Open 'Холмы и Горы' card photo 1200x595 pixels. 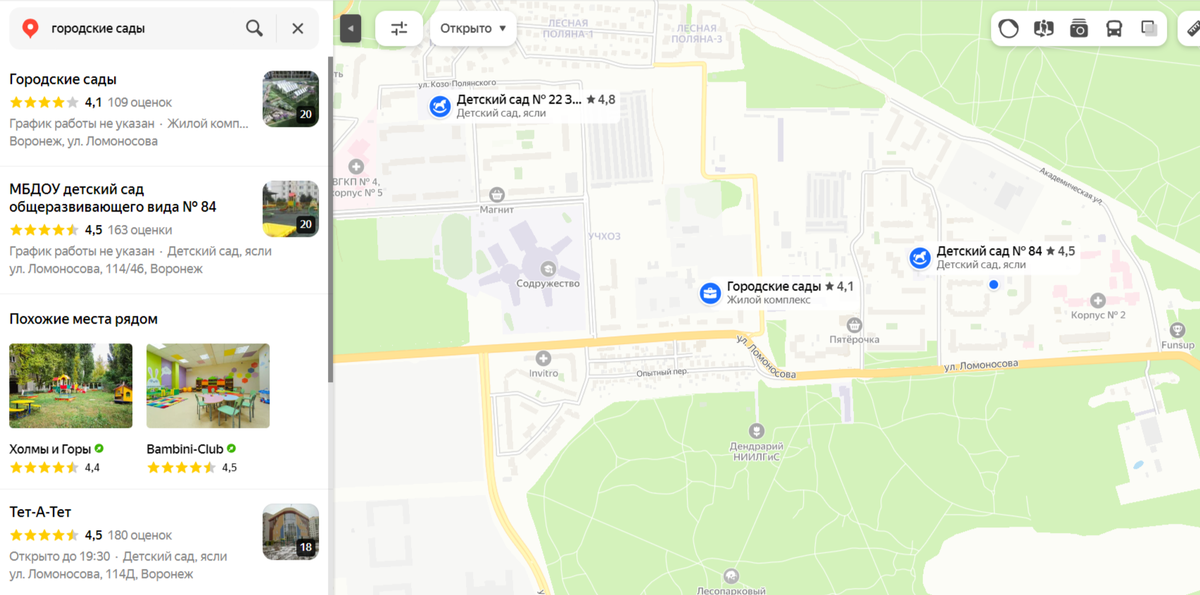point(71,386)
